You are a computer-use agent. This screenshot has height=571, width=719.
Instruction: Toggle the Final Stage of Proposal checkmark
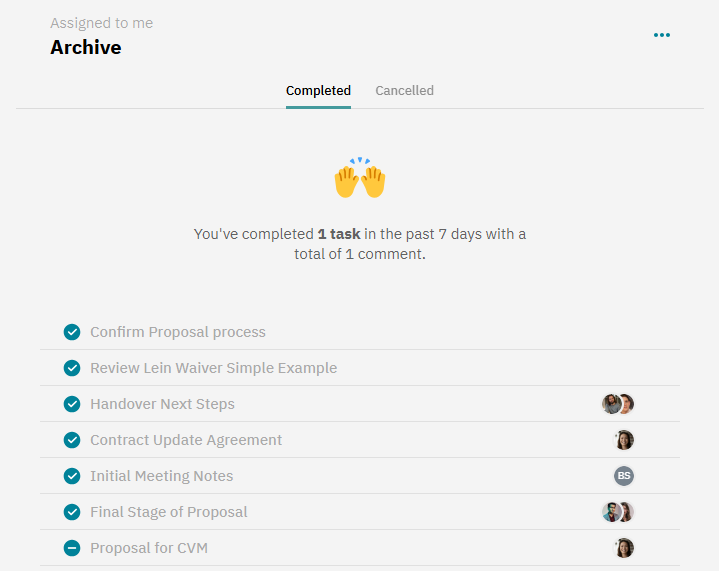click(x=72, y=512)
